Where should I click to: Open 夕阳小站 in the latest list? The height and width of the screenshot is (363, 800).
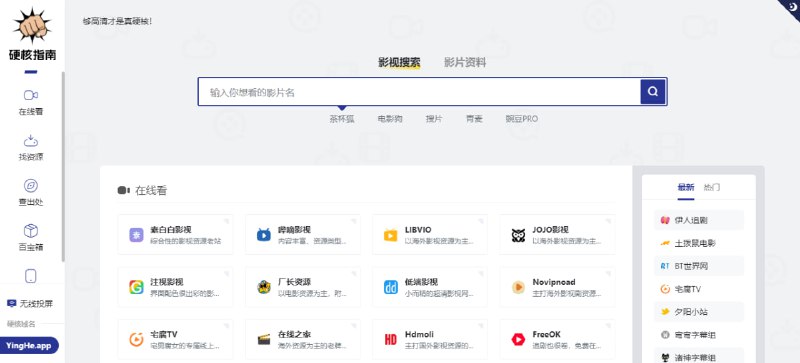click(x=698, y=311)
